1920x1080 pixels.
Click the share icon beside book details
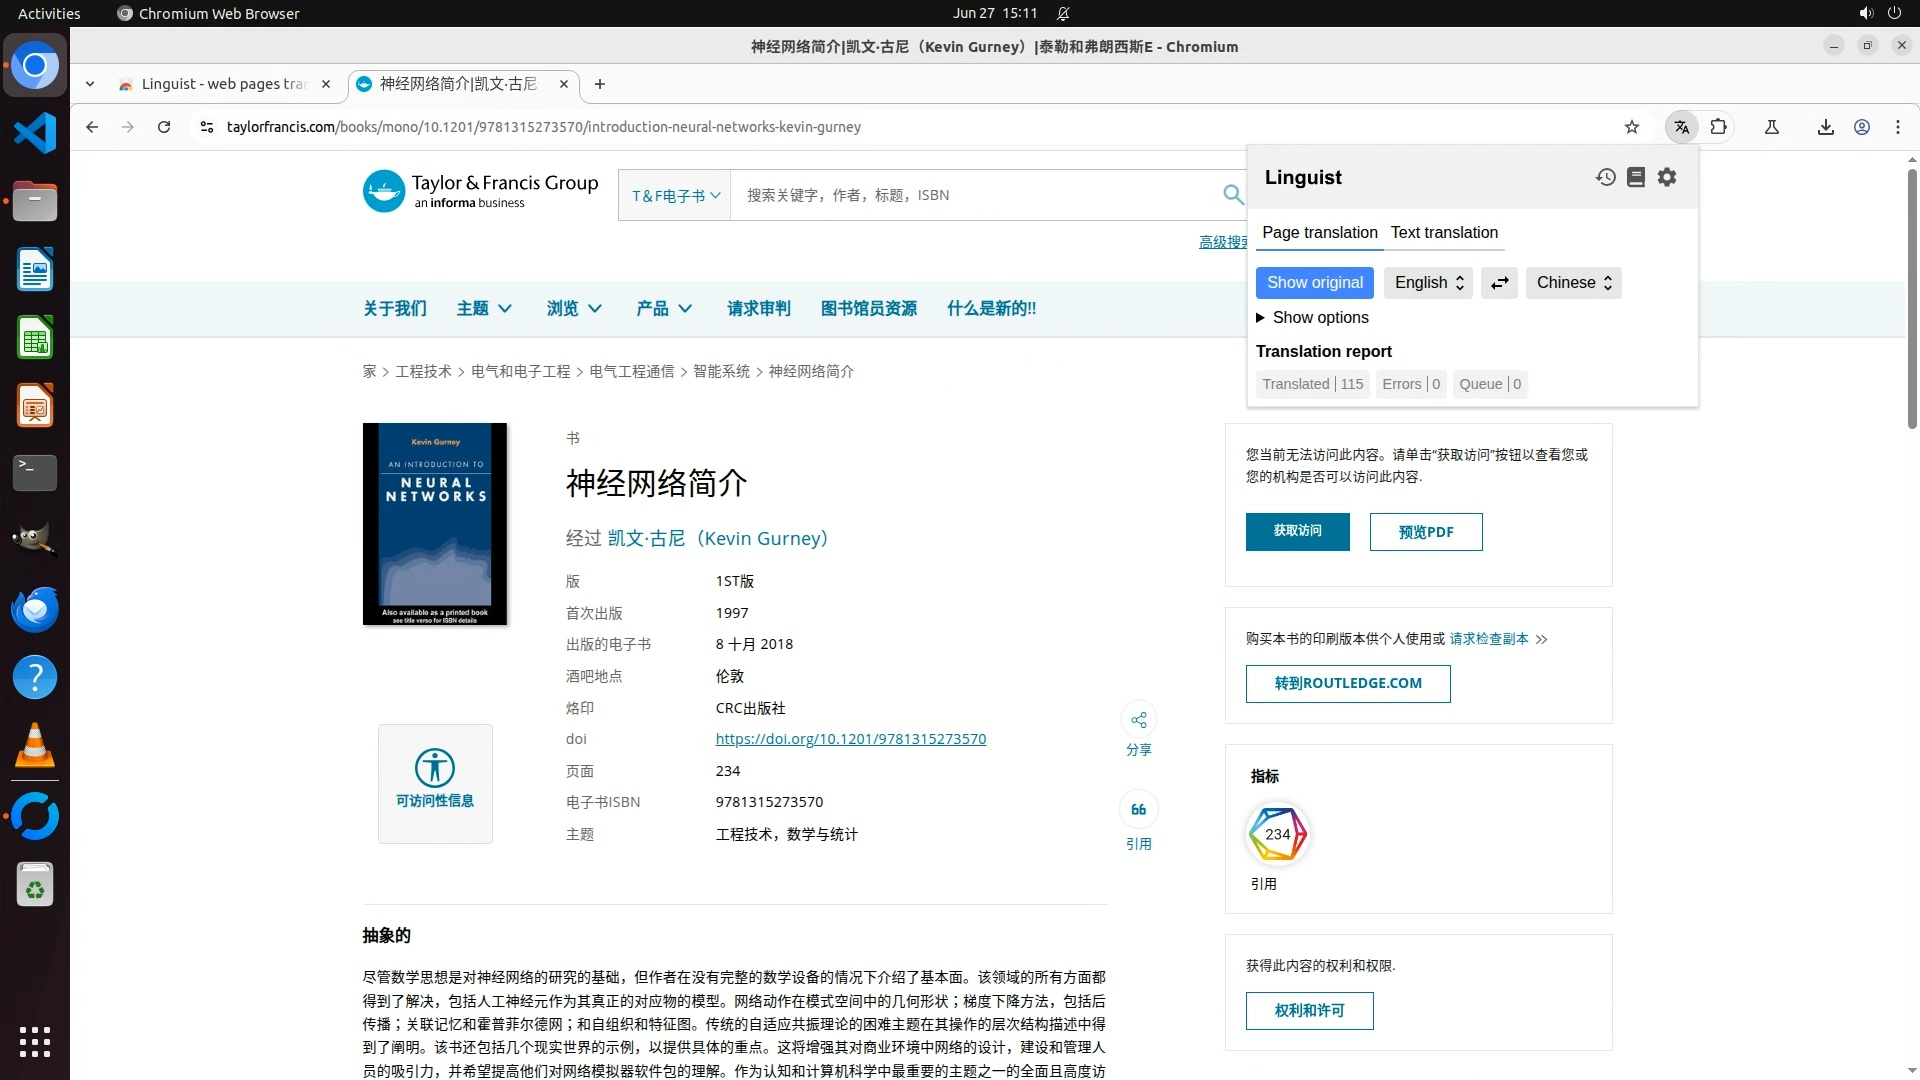1138,720
